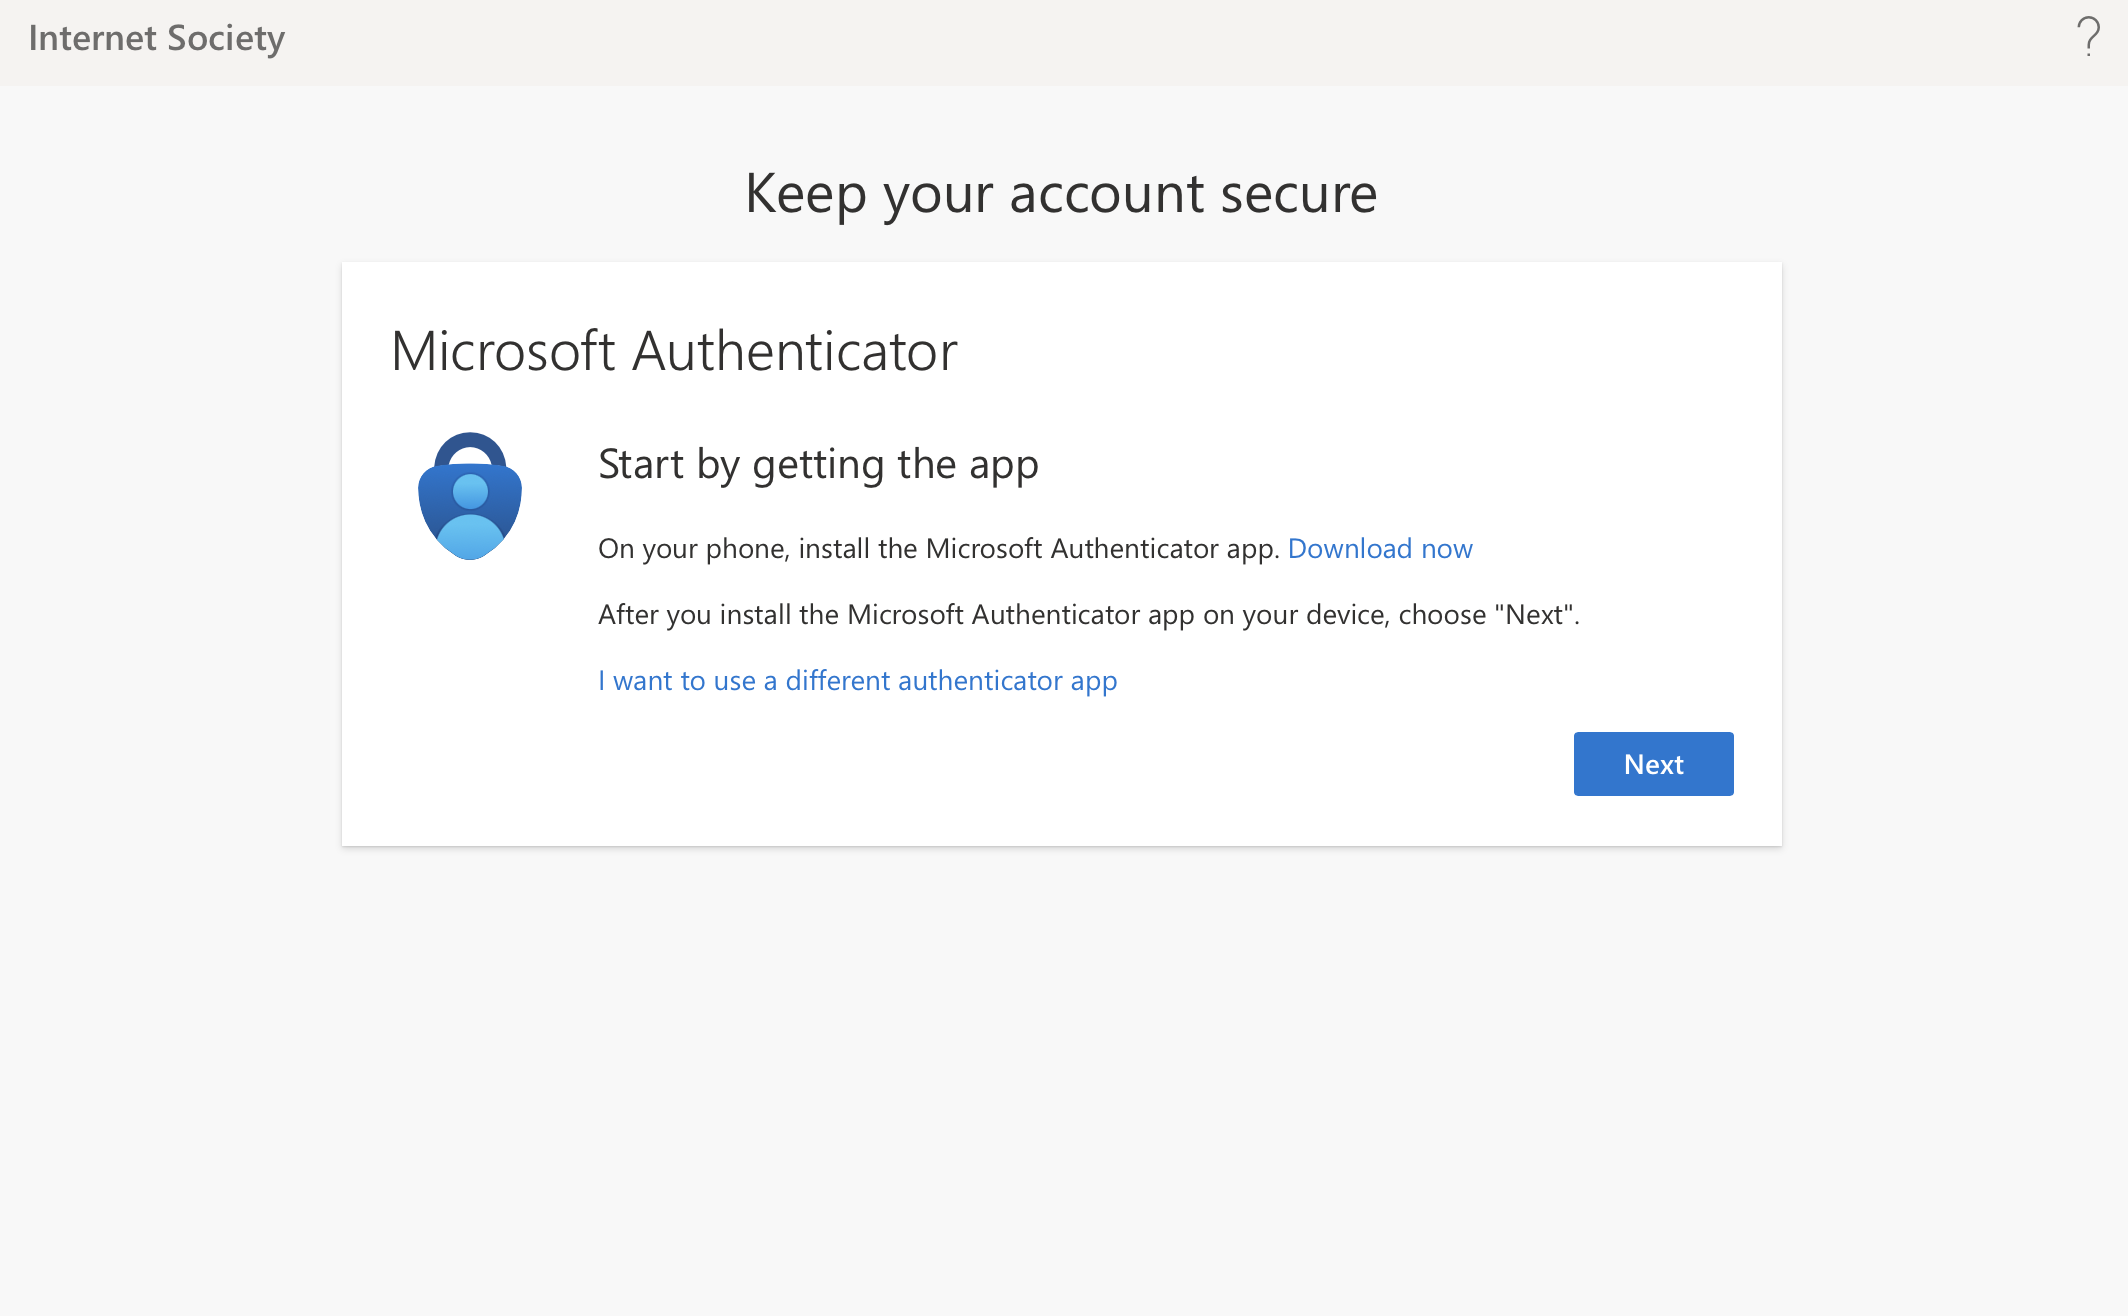
Task: Click the word secure in the page heading
Action: (x=1298, y=193)
